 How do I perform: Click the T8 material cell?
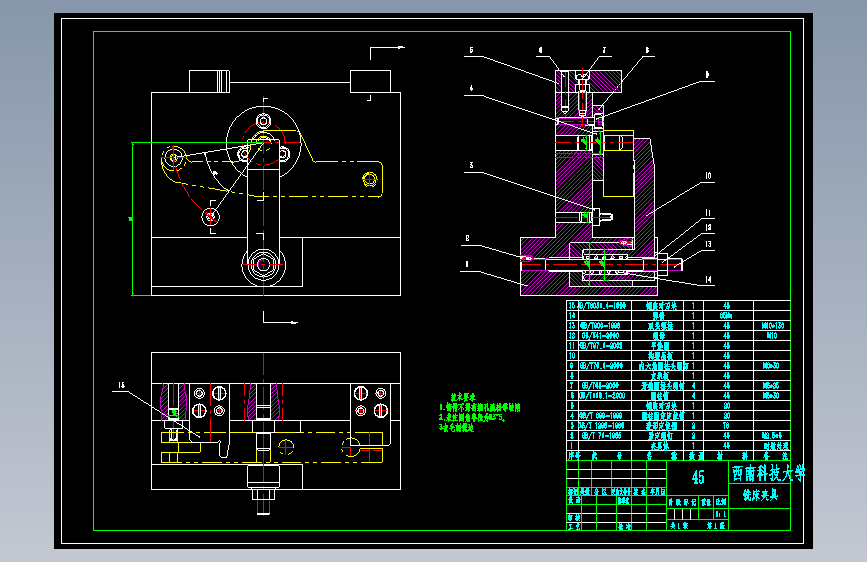[726, 425]
